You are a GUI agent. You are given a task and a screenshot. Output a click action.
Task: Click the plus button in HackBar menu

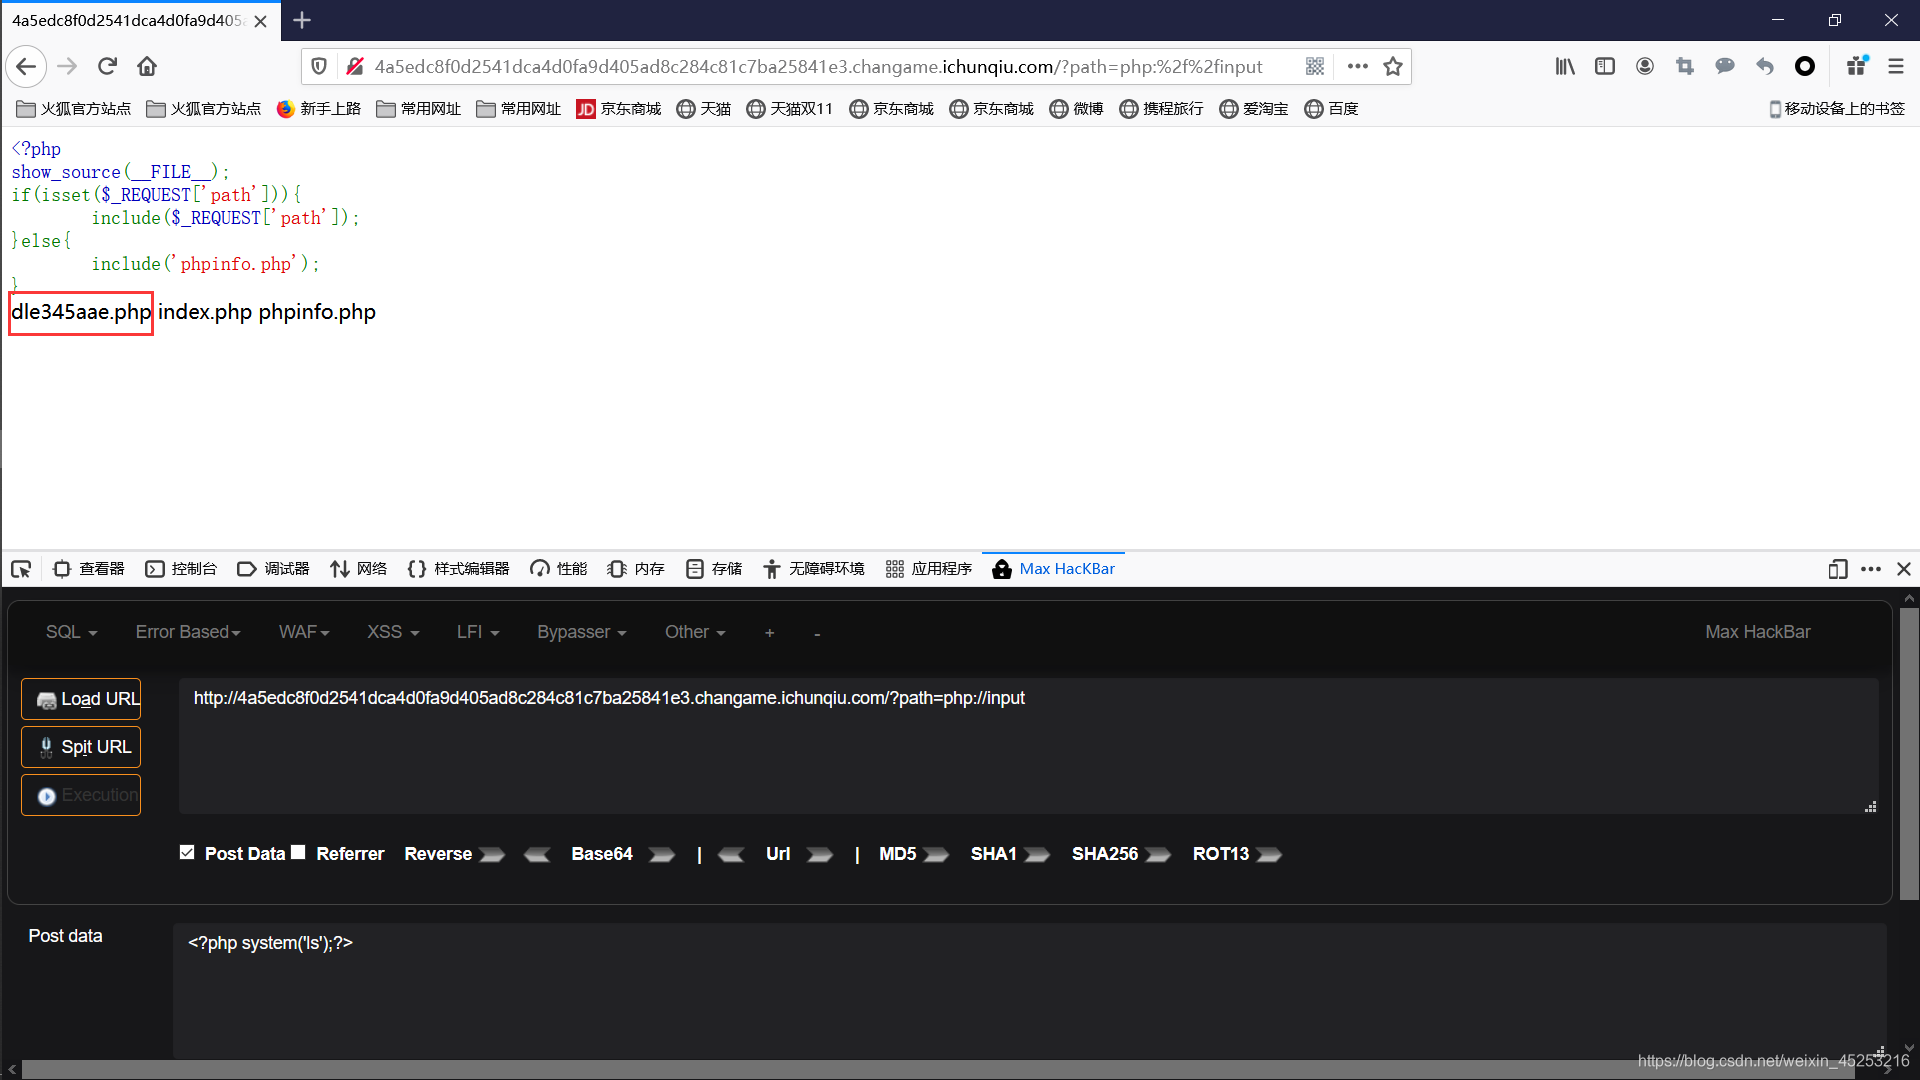(769, 633)
